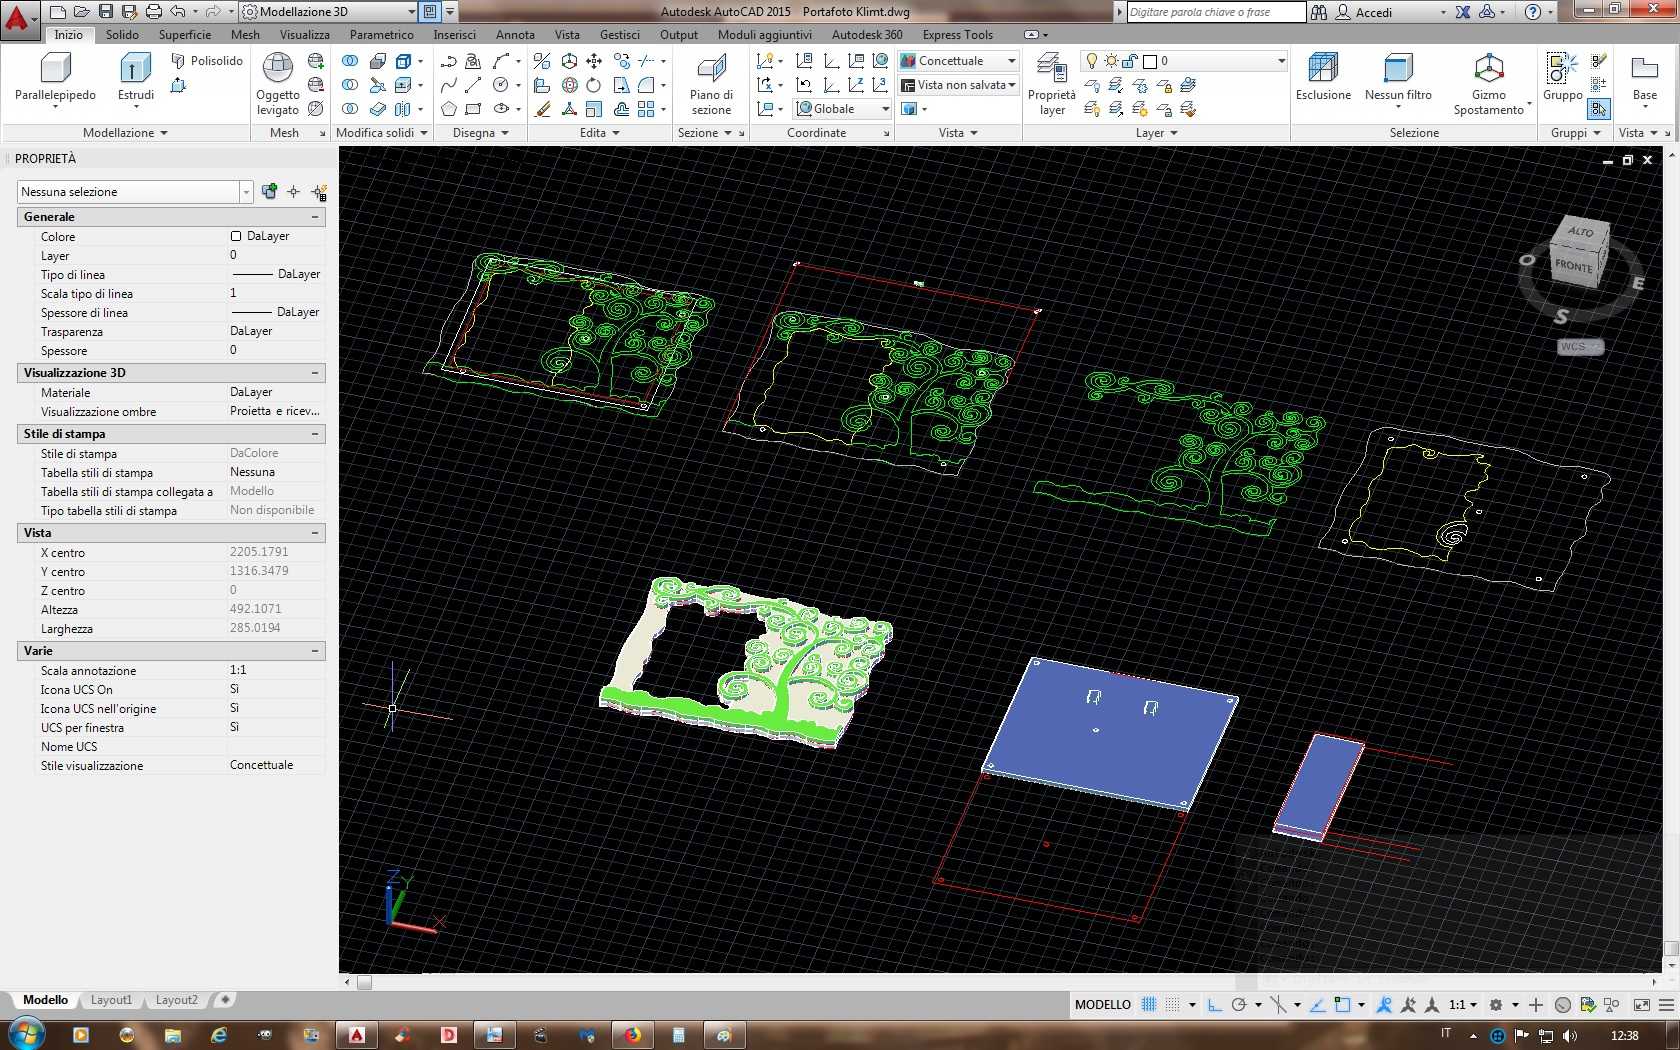Screen dimensions: 1680x1050
Task: Click the layer 0 color swatch square
Action: 1150,61
